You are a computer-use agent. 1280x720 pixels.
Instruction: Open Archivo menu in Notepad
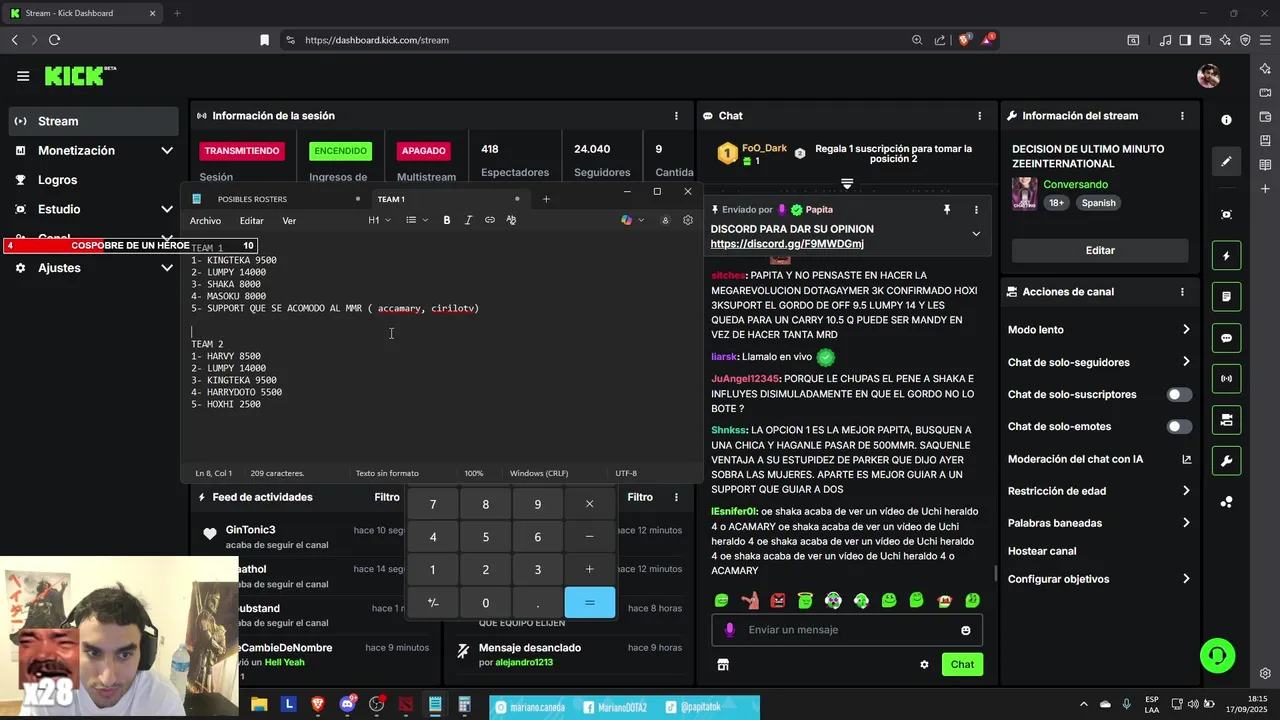pos(205,221)
